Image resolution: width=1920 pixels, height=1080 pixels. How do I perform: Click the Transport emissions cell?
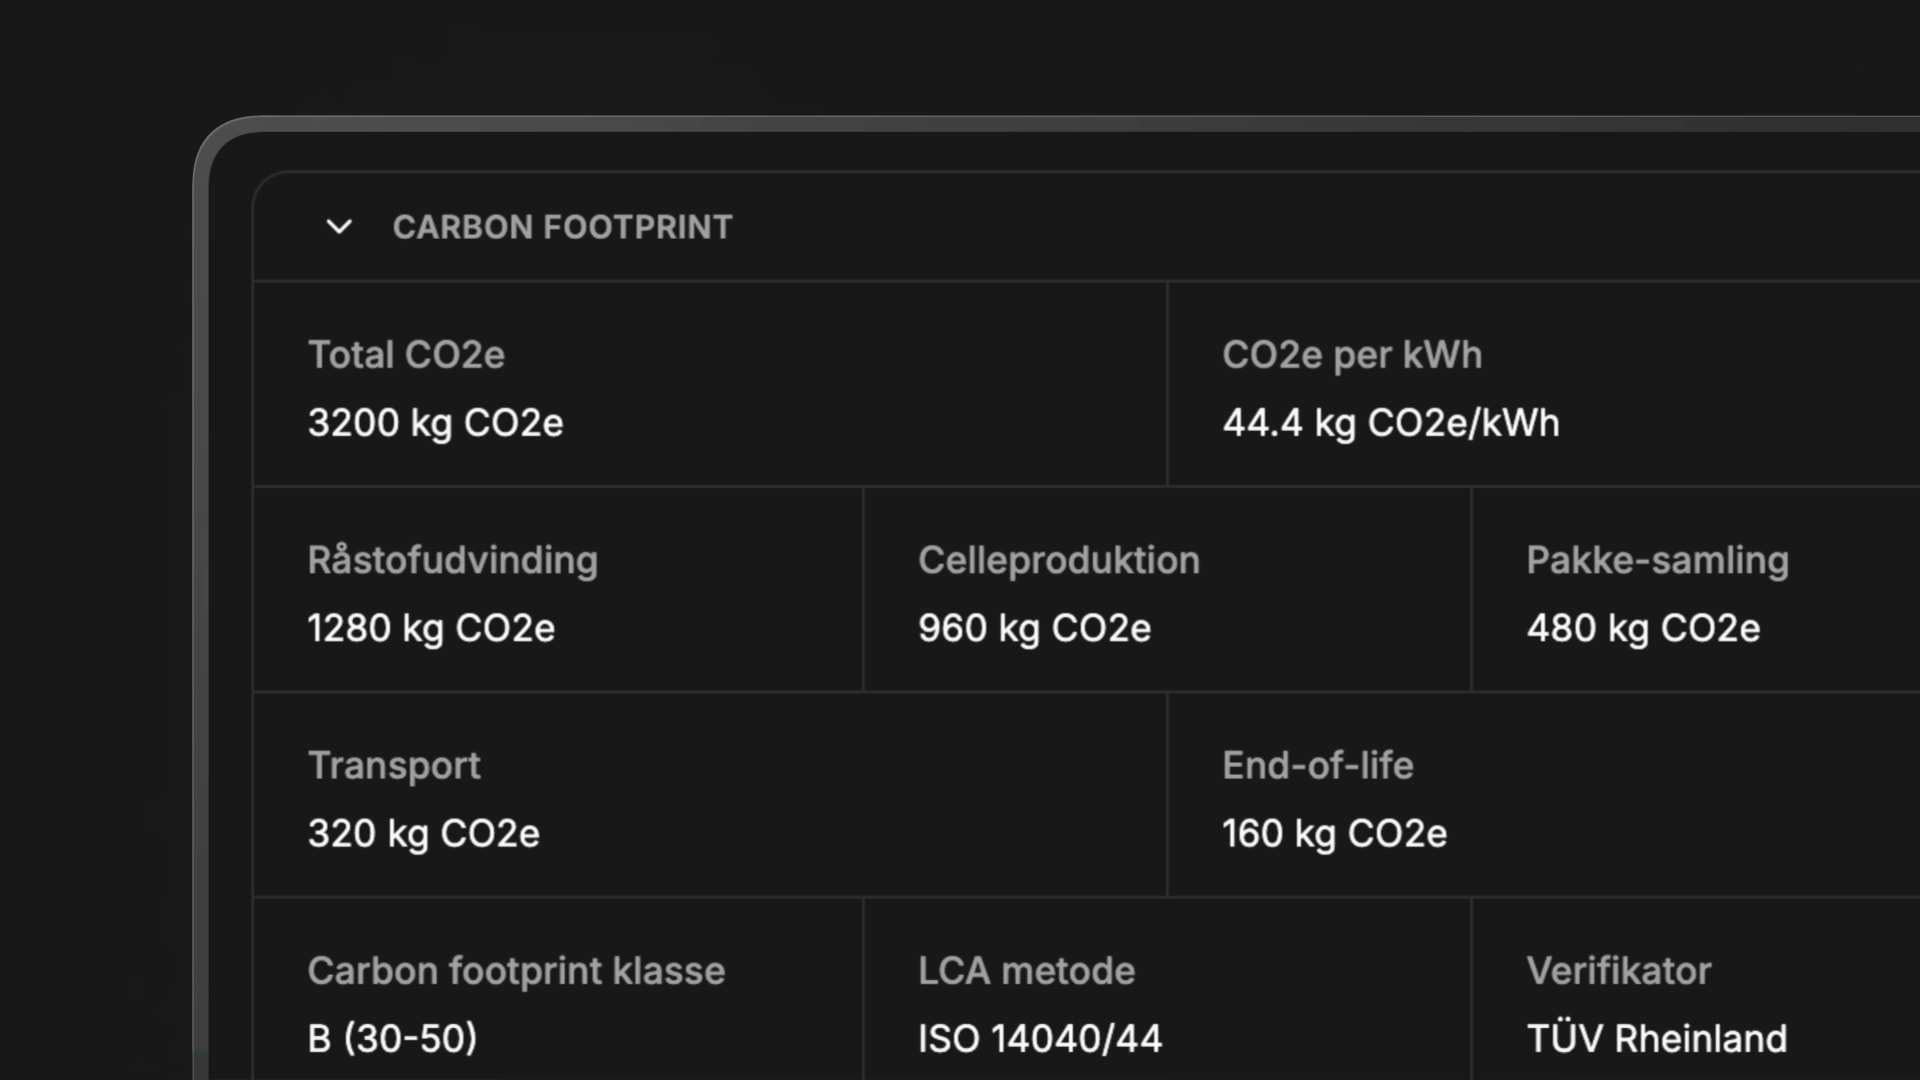click(x=700, y=798)
